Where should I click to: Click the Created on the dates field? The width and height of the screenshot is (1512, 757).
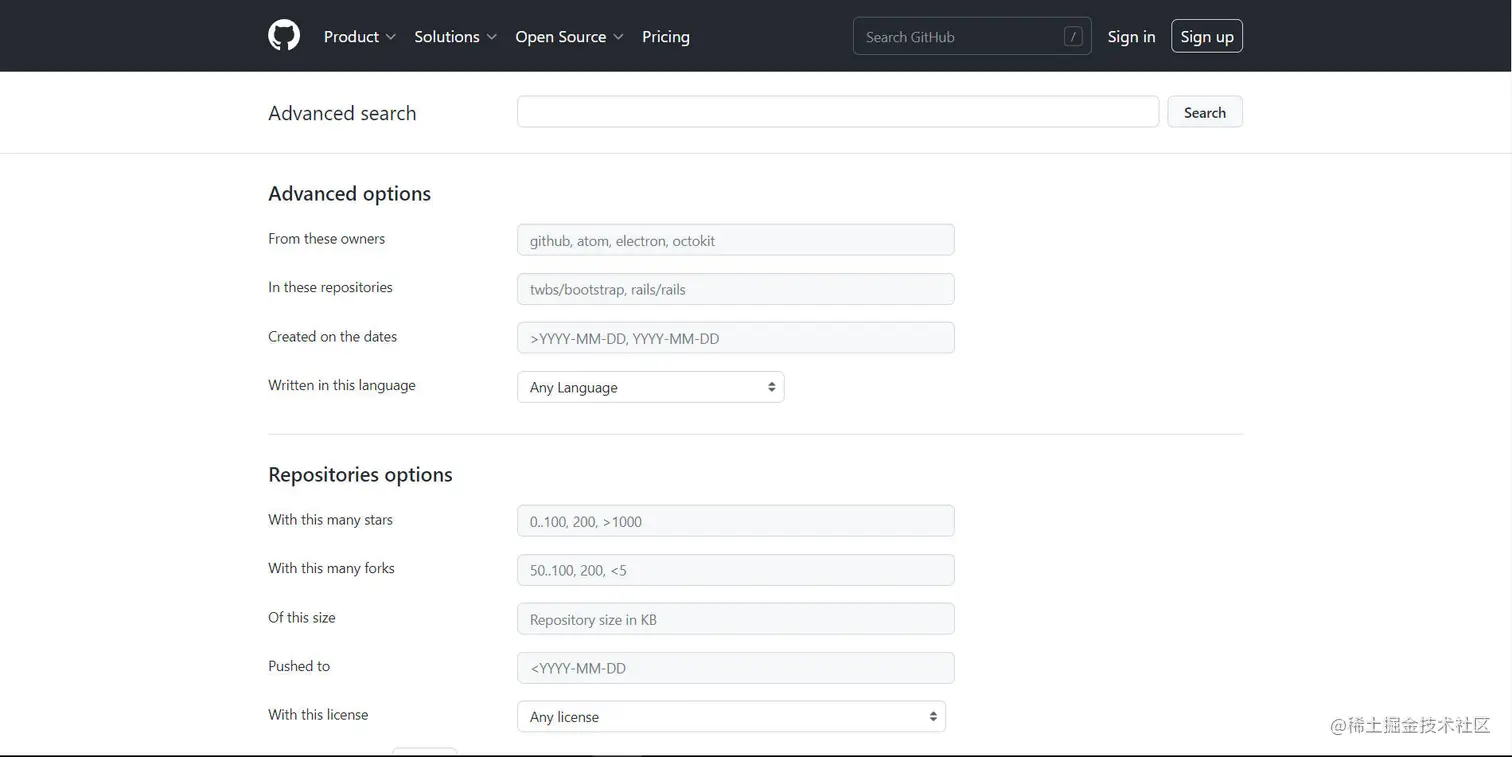[x=735, y=338]
